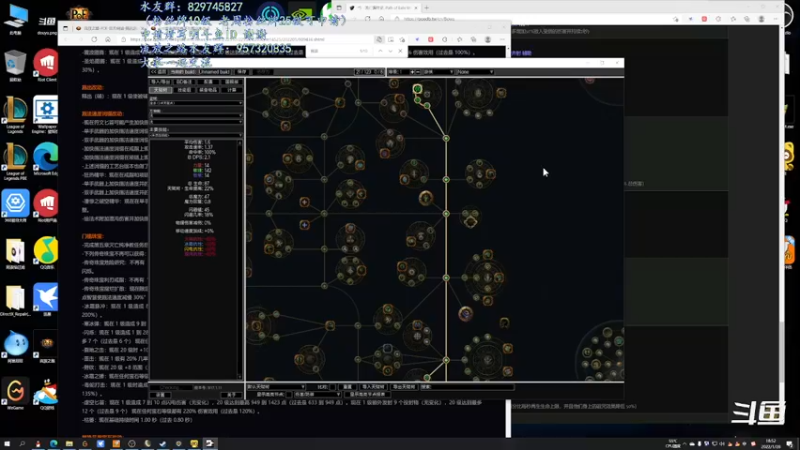Expand the first dropdown in the left sidebar
Screen dimensions: 800x450
pos(196,103)
